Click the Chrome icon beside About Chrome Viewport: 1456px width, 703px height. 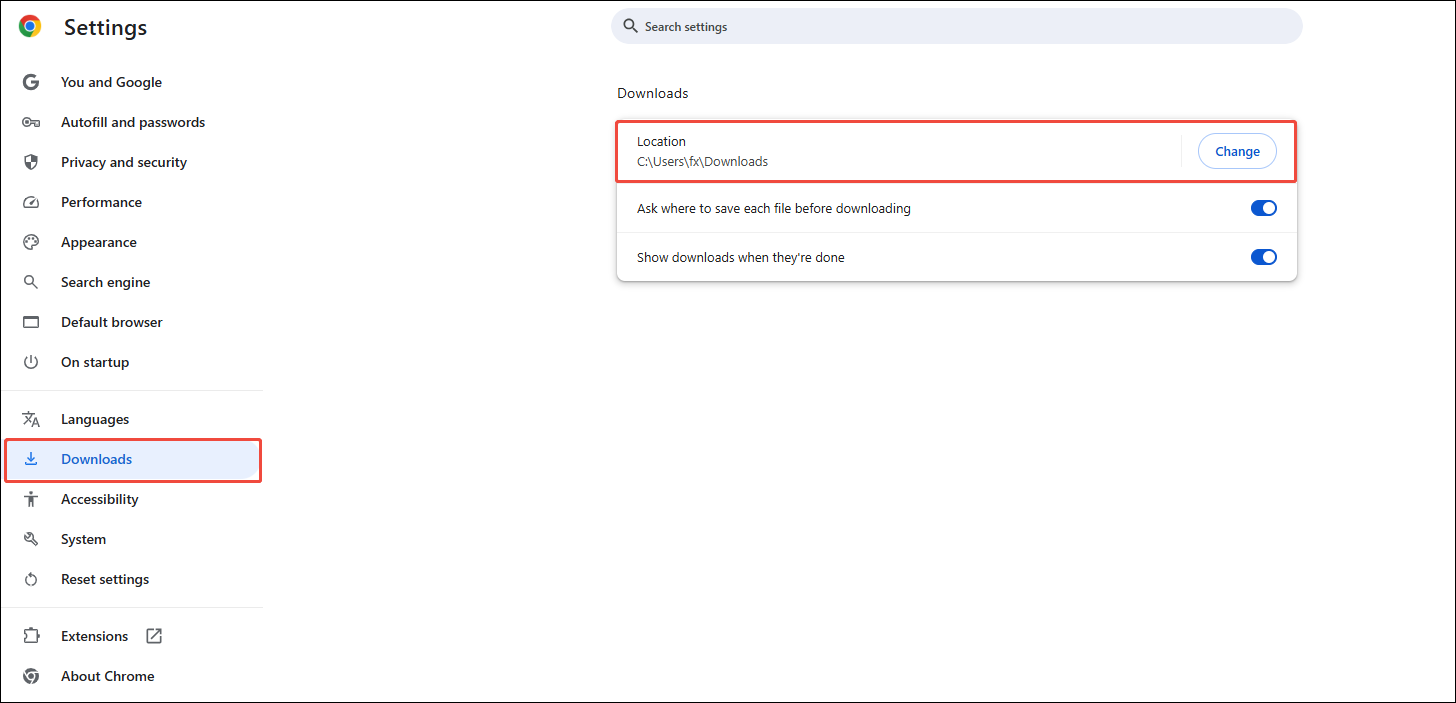(x=31, y=676)
